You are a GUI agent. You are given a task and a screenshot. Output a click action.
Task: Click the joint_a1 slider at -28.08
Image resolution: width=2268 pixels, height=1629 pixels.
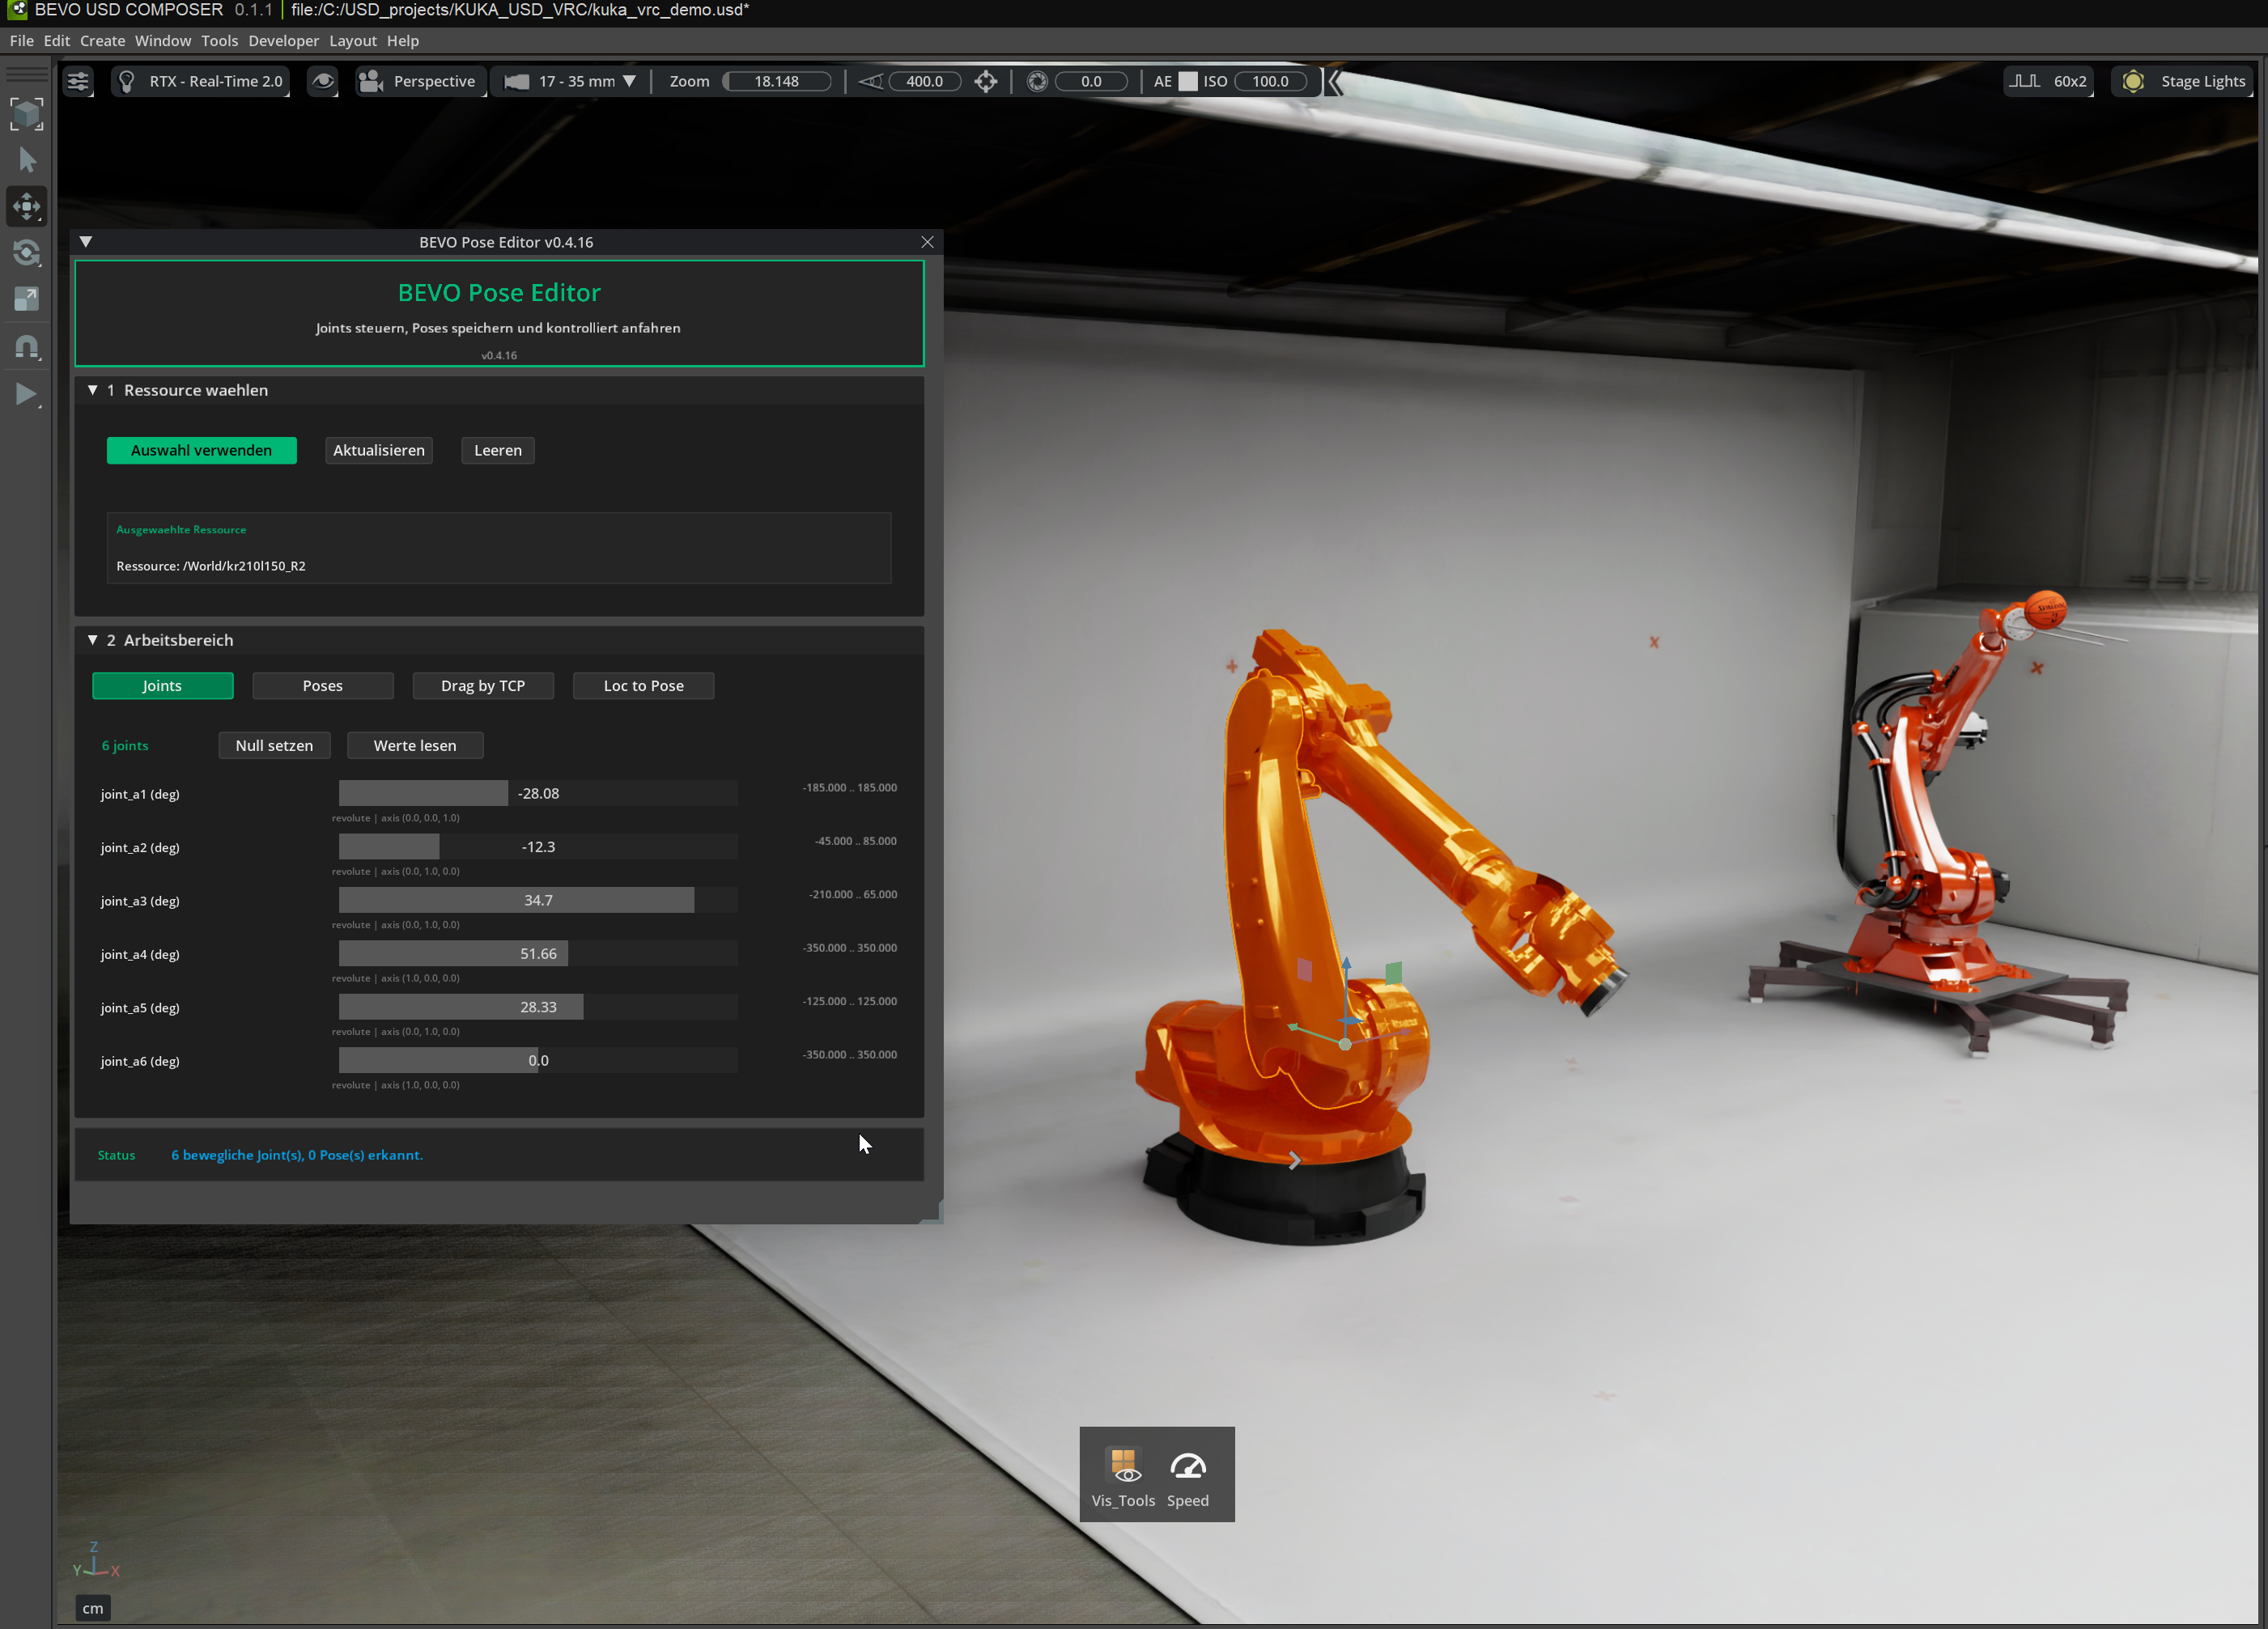coord(538,793)
